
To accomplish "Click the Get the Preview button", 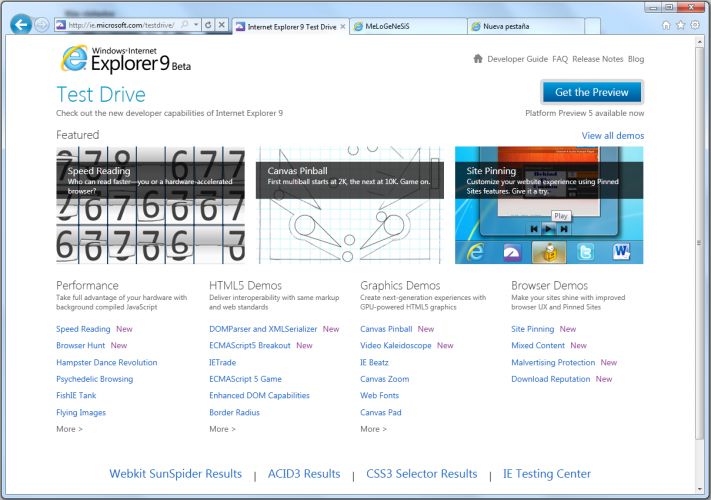I will (592, 92).
